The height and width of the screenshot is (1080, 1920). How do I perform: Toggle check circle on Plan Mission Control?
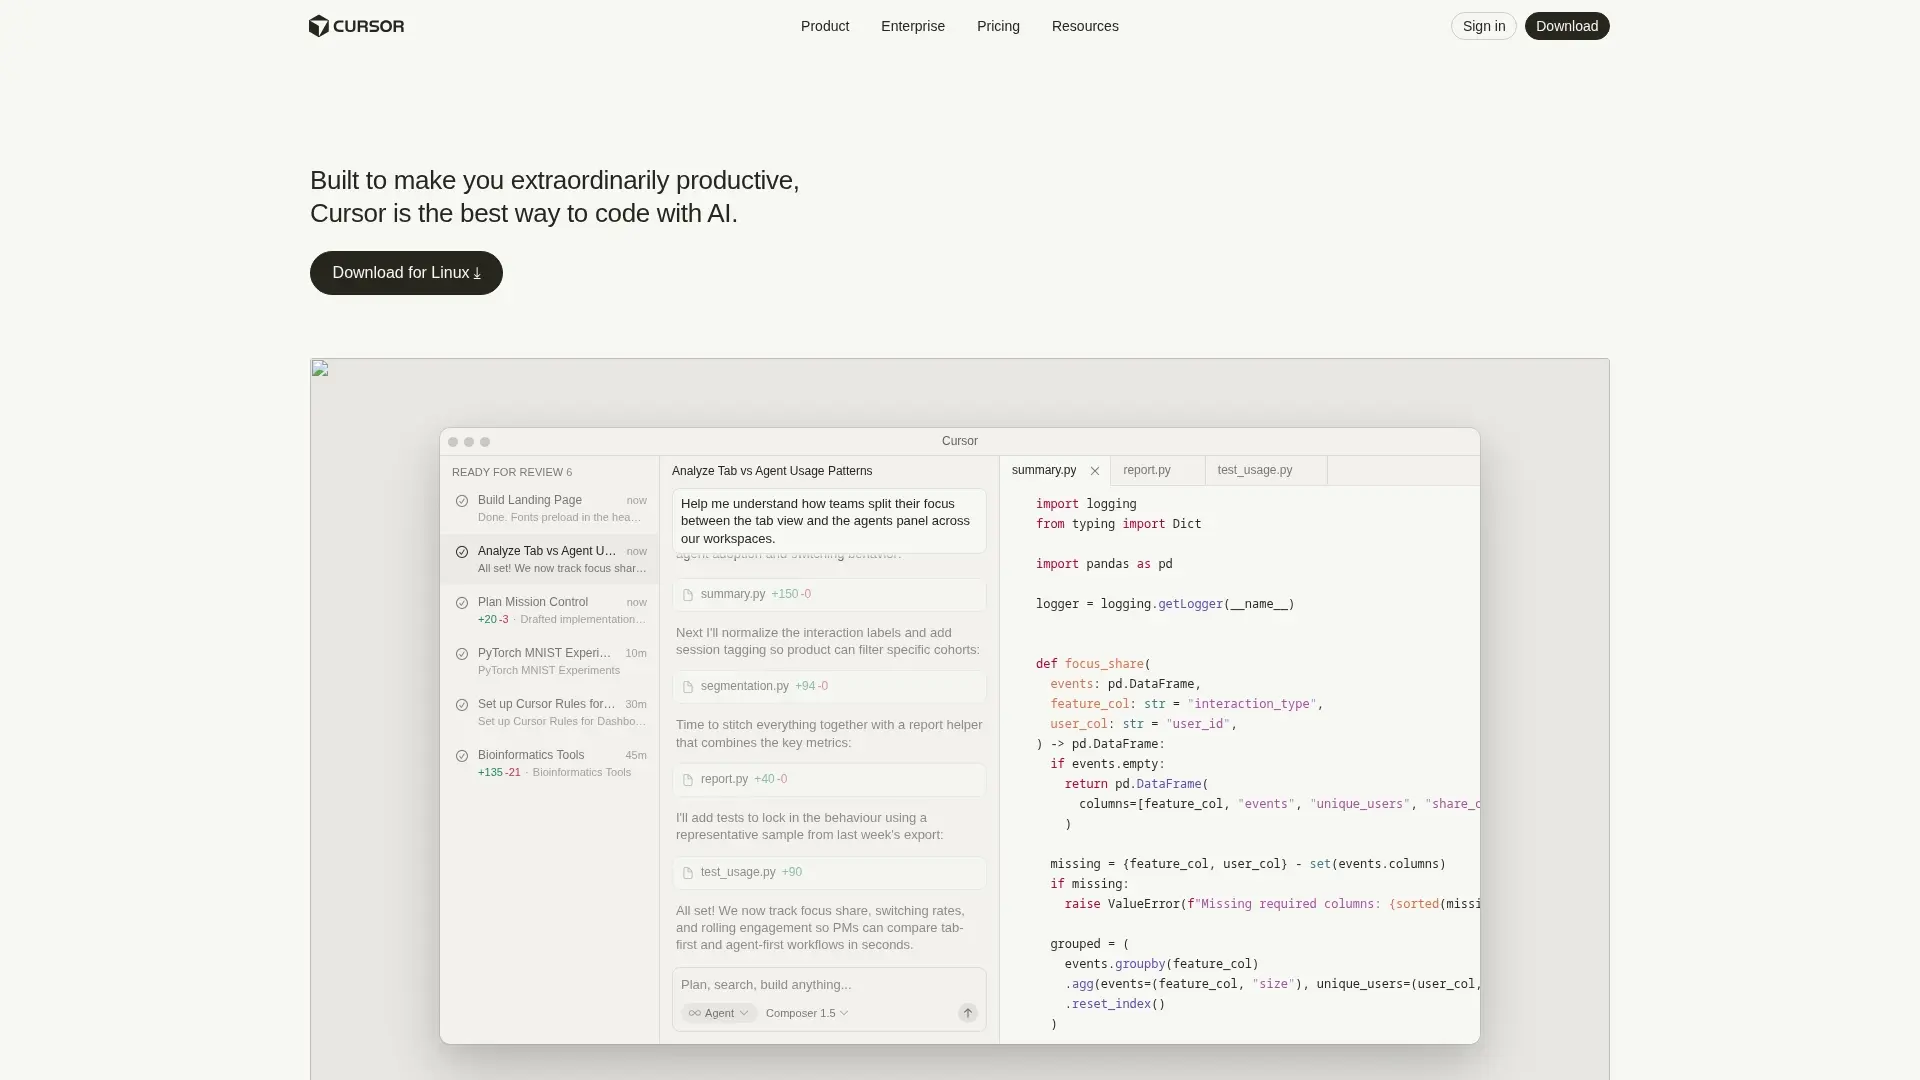pyautogui.click(x=462, y=603)
